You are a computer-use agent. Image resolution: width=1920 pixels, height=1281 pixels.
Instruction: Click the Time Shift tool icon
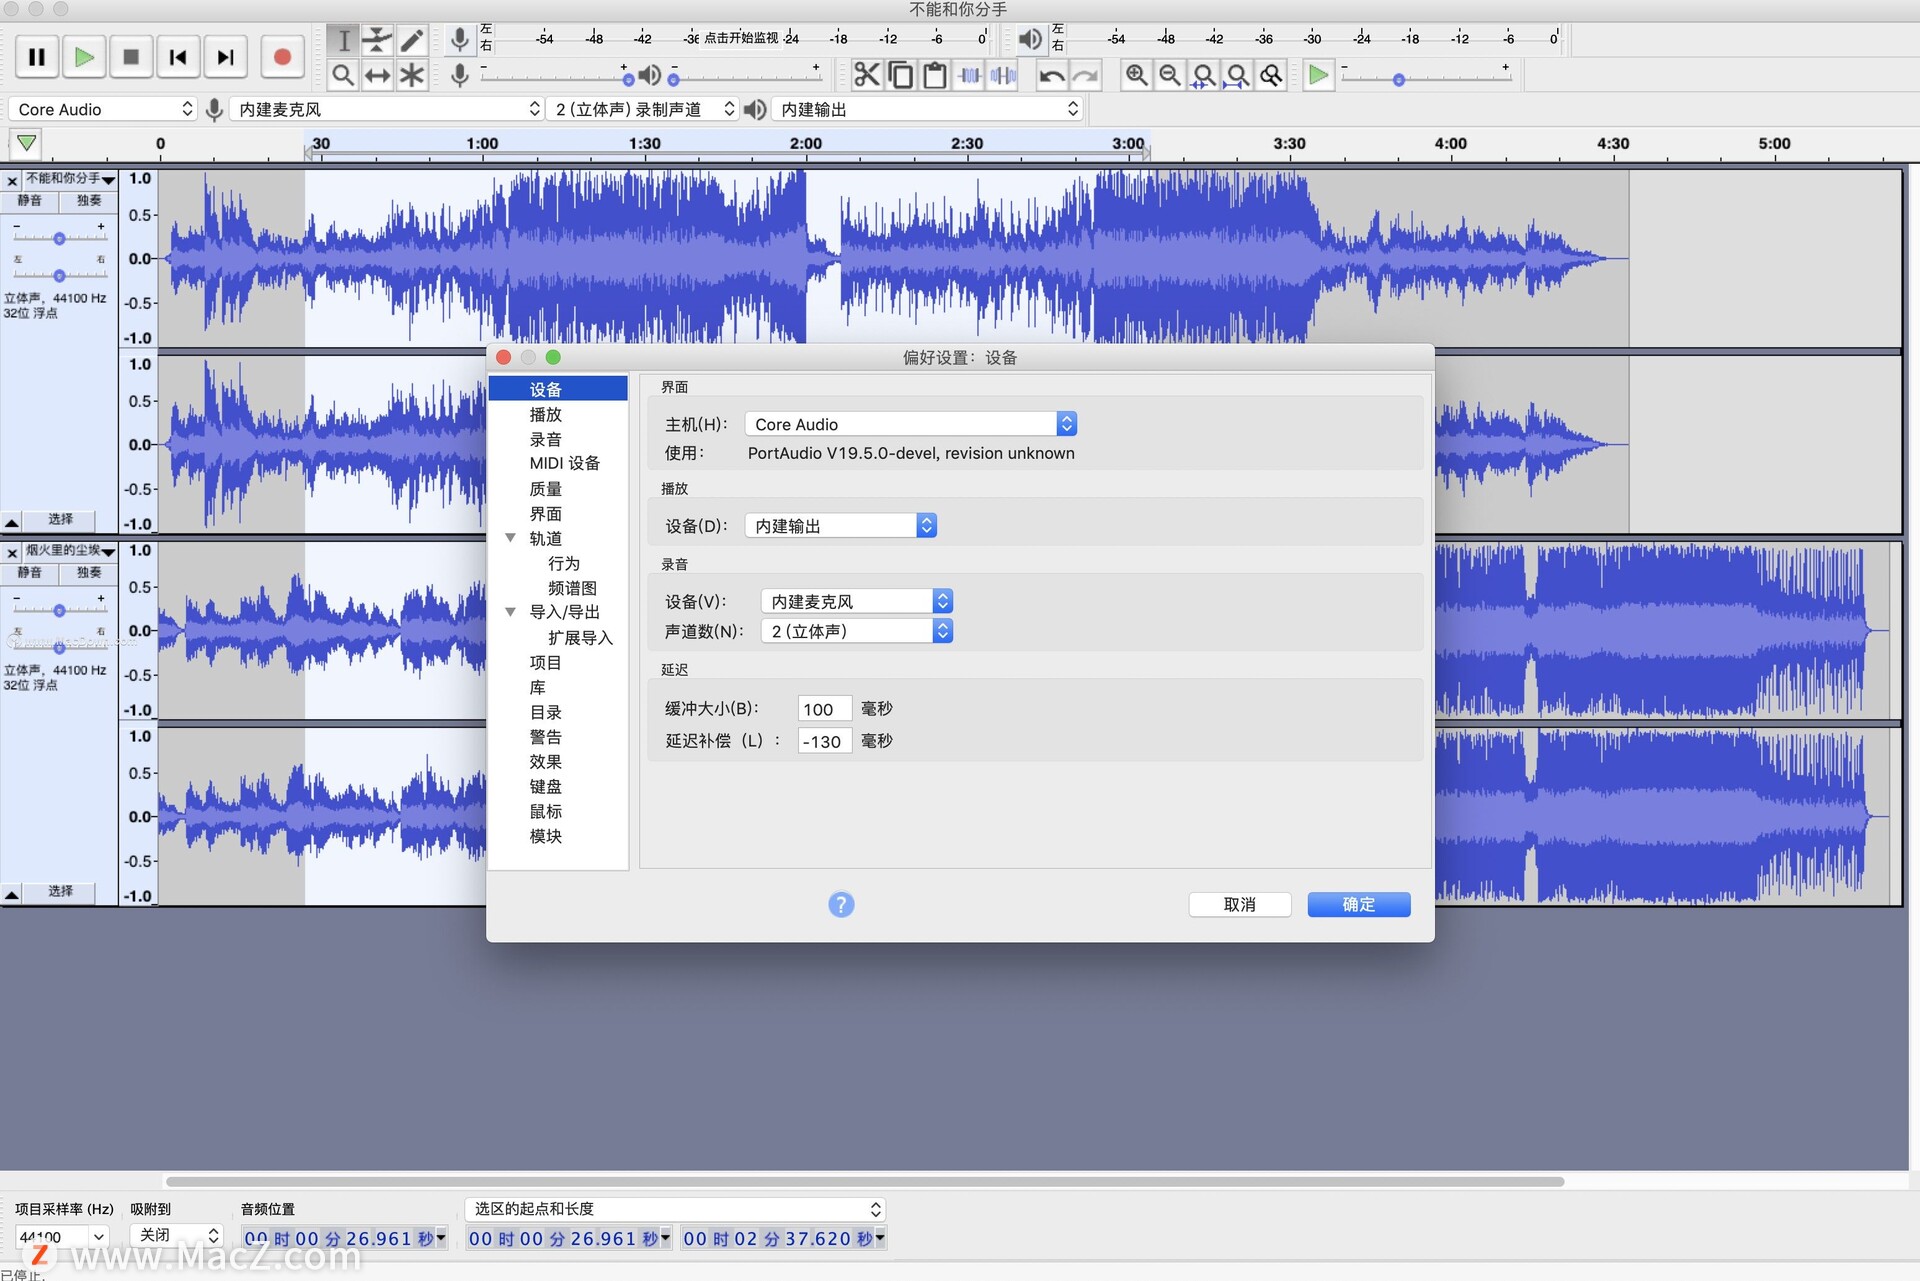click(379, 74)
